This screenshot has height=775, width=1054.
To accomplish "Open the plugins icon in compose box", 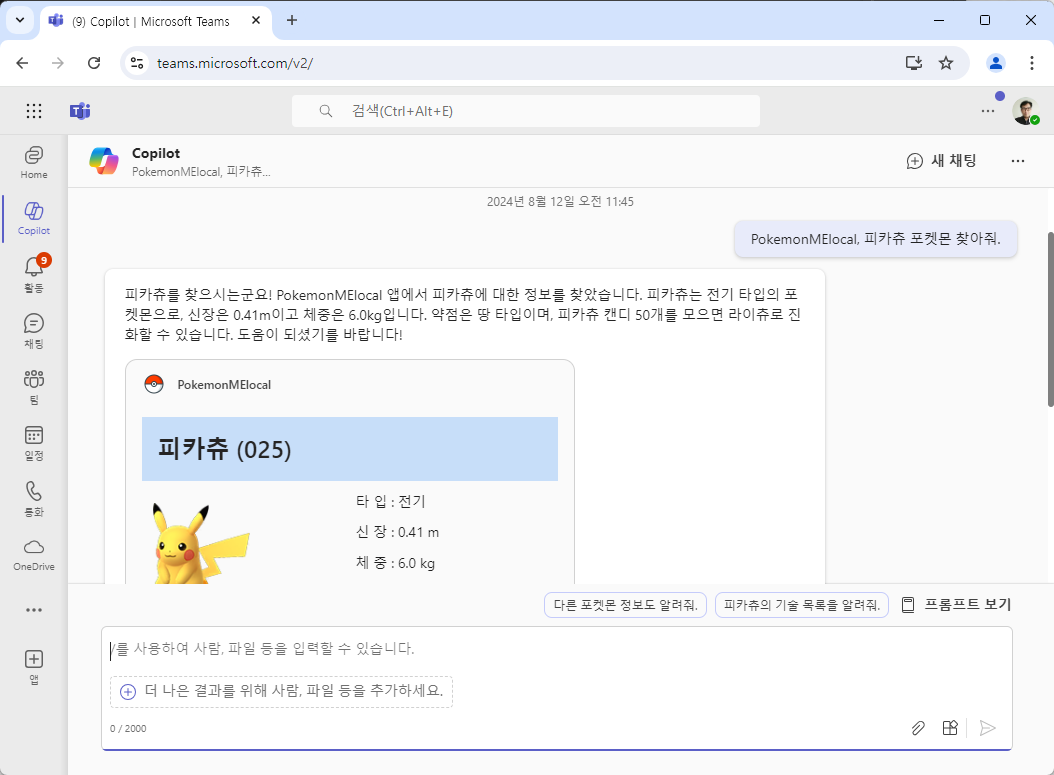I will pos(950,728).
